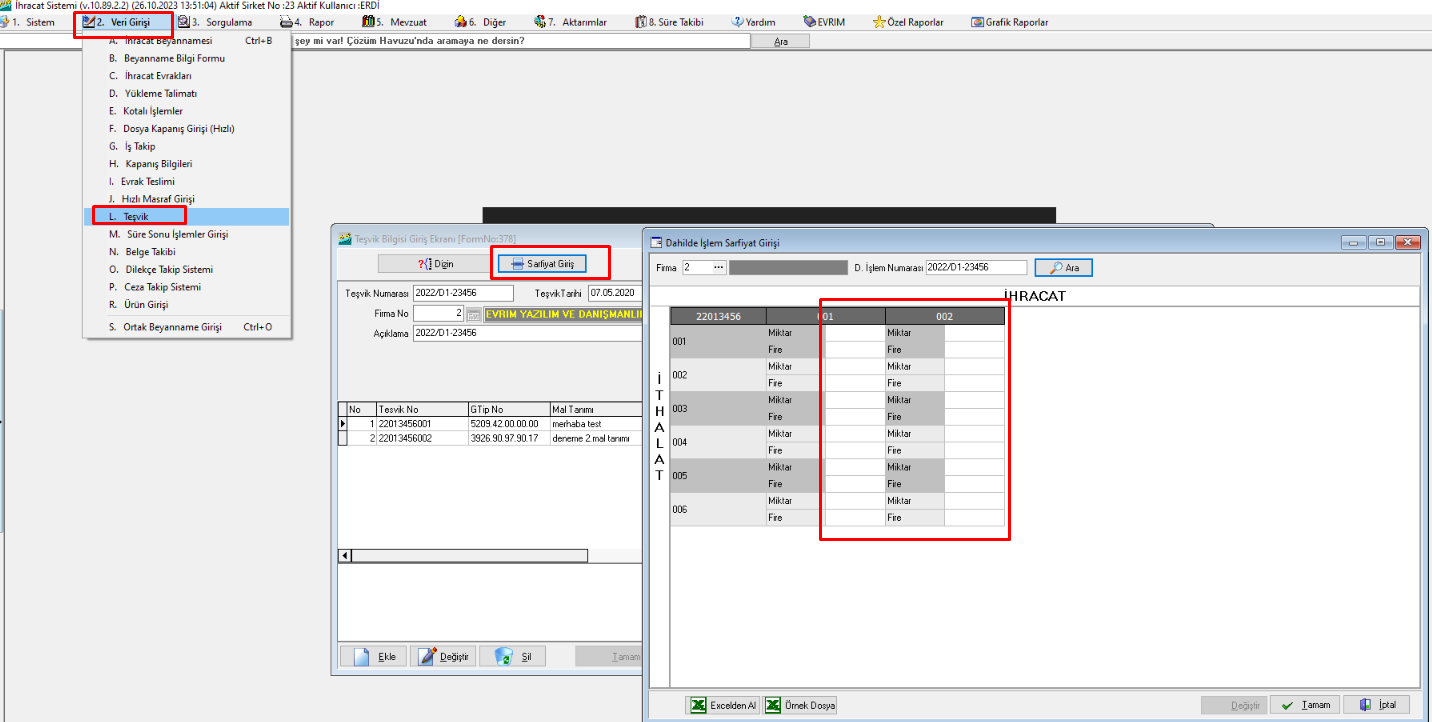Image resolution: width=1432 pixels, height=722 pixels.
Task: Click the Çözüm Havuzu search field
Action: 520,41
